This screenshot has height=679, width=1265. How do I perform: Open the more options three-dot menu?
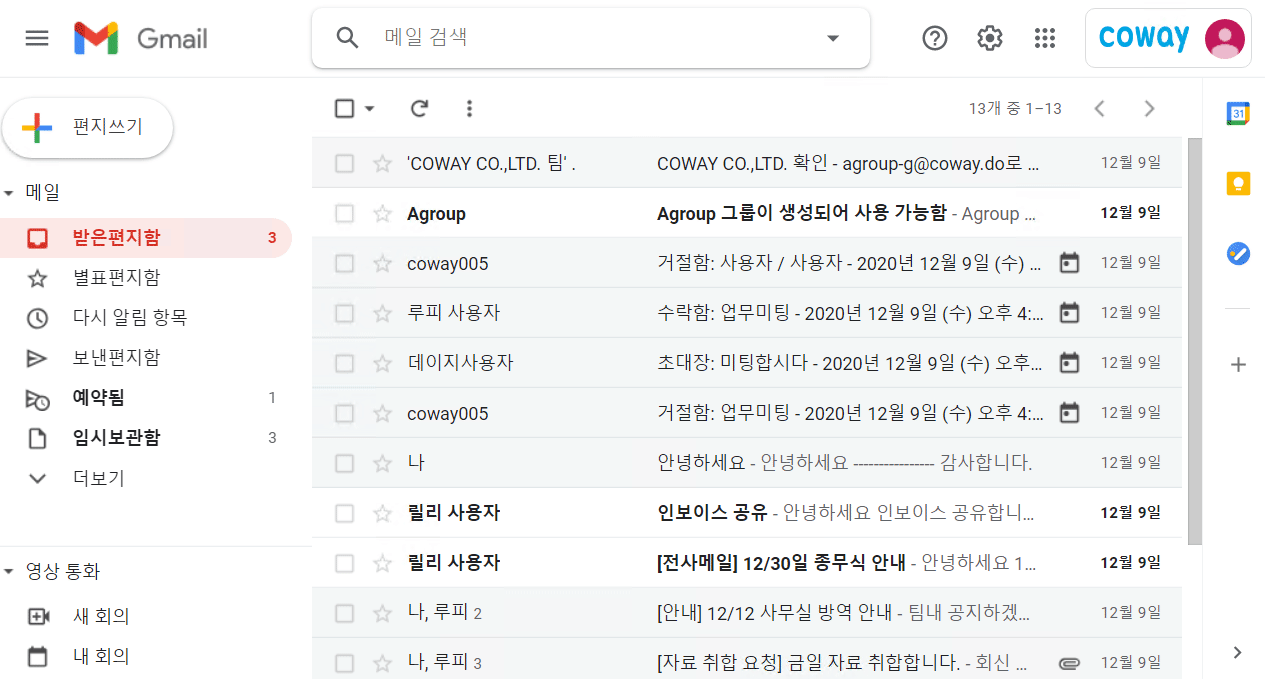(469, 108)
